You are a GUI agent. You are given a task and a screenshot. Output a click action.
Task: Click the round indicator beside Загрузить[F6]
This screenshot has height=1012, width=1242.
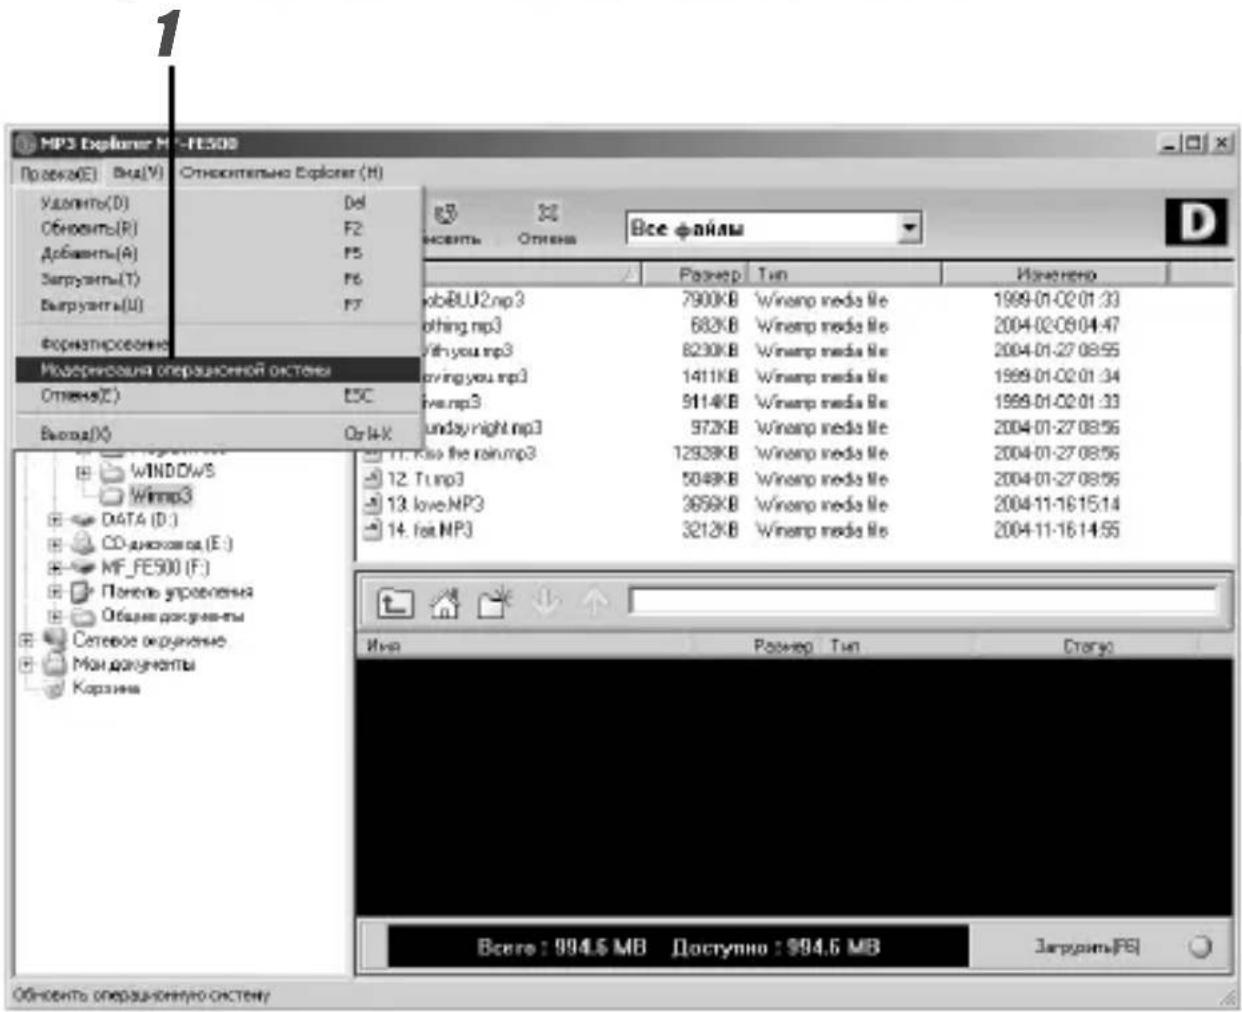pyautogui.click(x=1200, y=946)
